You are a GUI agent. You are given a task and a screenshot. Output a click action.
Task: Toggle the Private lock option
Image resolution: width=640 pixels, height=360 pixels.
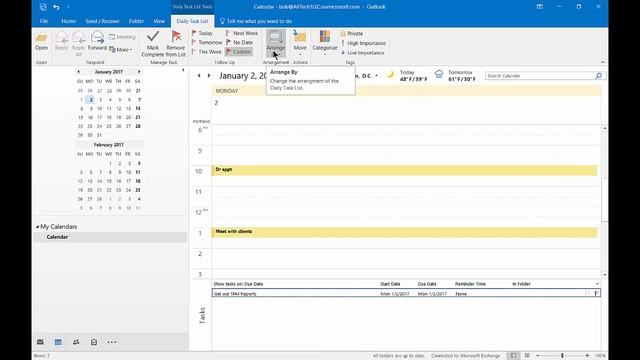(352, 33)
